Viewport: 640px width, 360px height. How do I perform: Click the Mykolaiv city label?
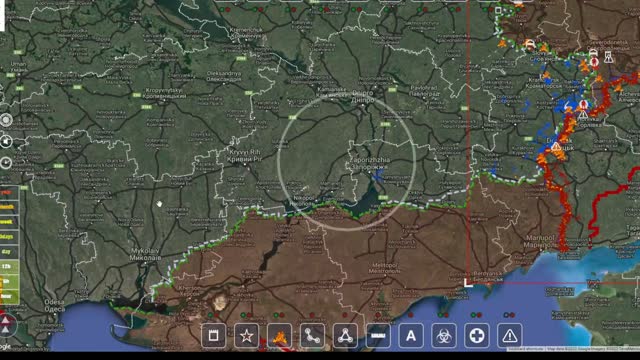[x=145, y=254]
